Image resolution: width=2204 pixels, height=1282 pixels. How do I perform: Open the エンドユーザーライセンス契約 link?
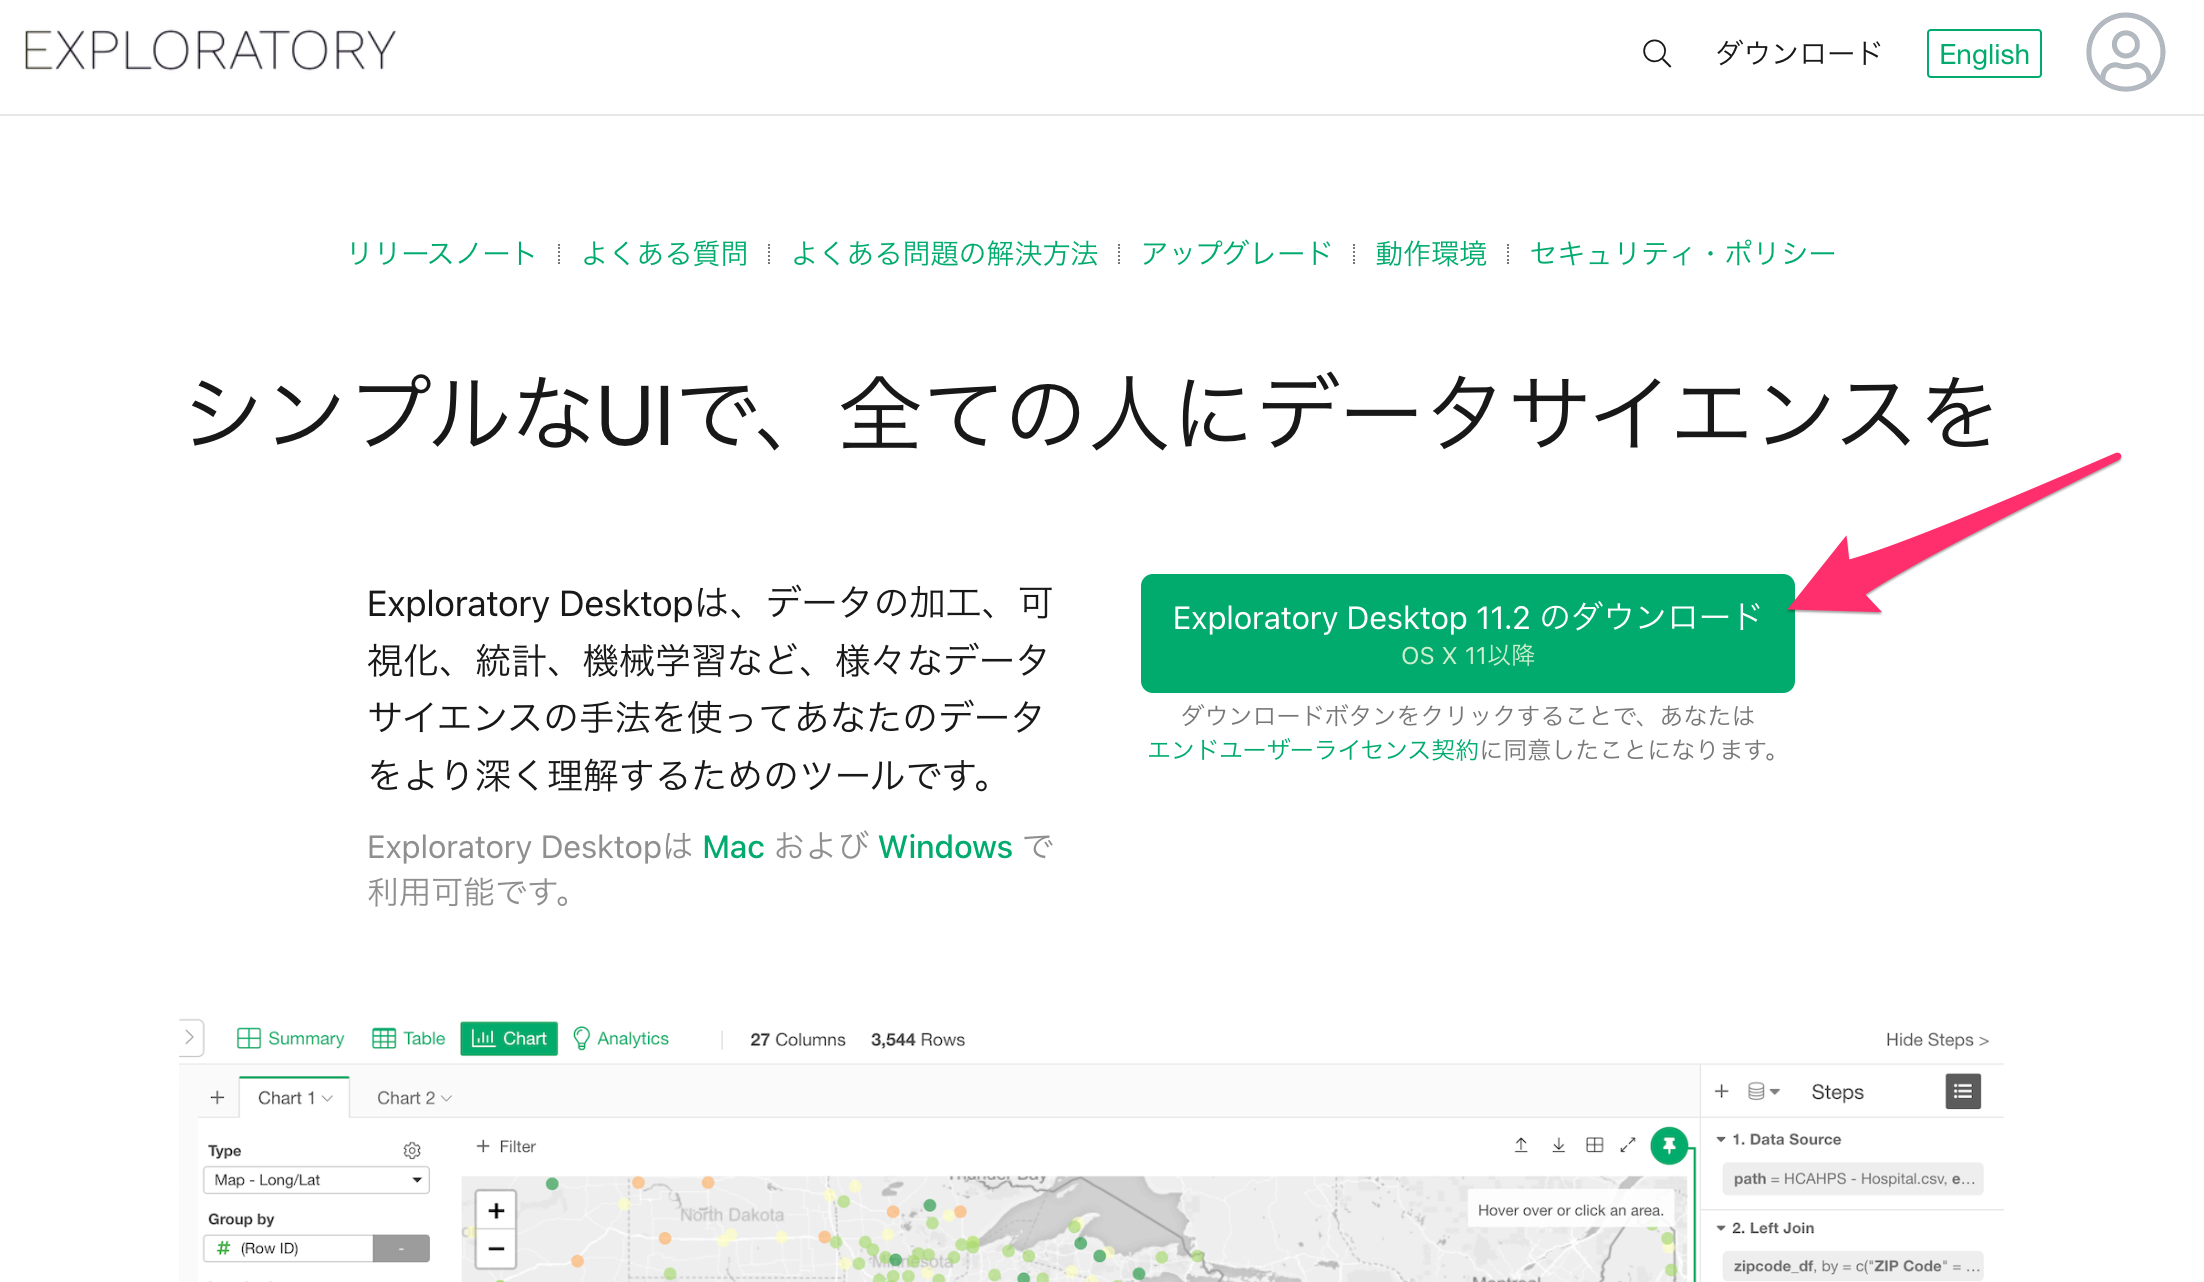(x=1313, y=749)
